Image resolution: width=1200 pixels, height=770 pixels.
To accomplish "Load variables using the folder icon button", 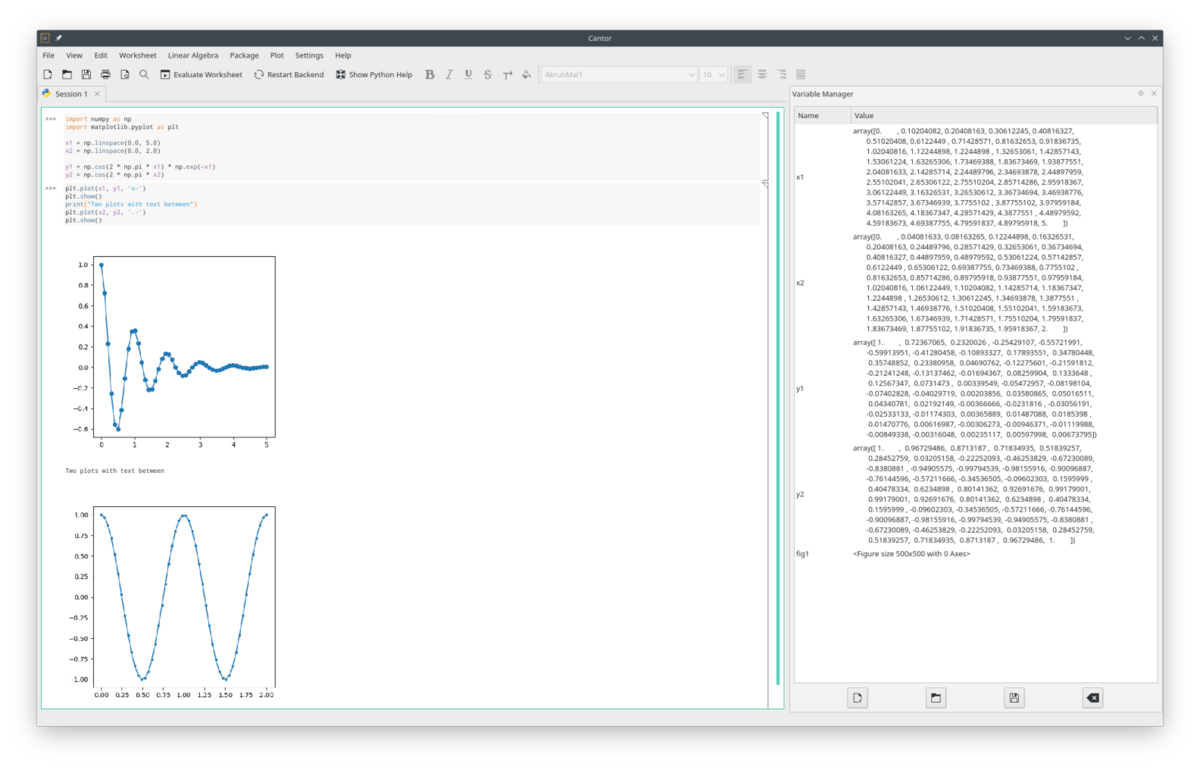I will (936, 698).
